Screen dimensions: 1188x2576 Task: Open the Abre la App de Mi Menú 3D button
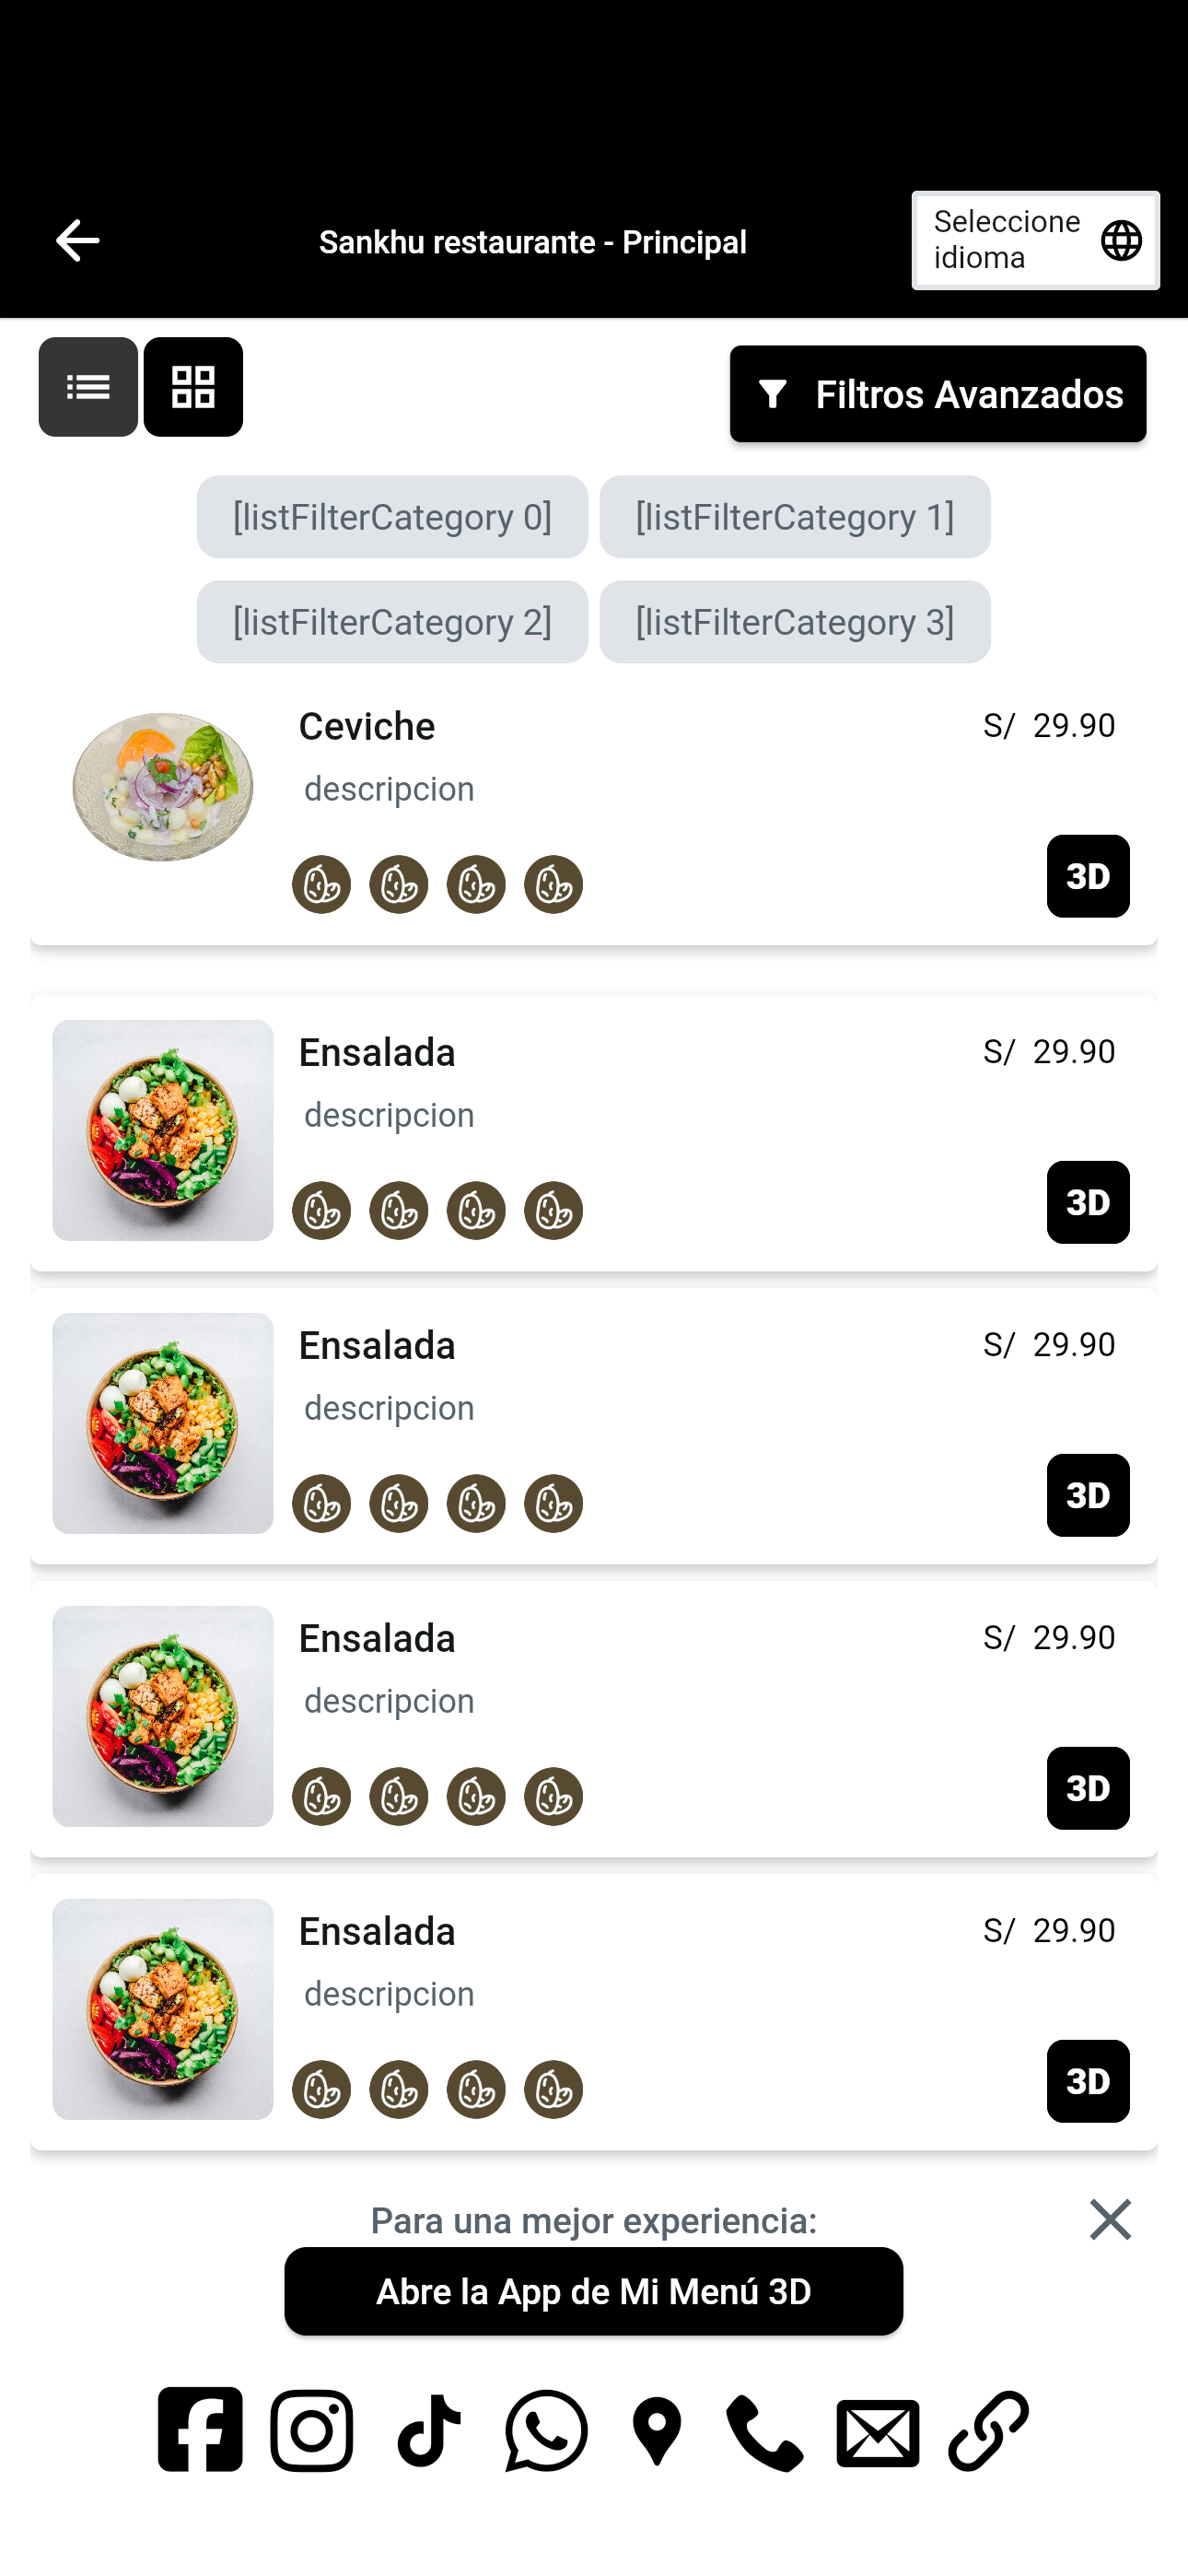tap(593, 2291)
